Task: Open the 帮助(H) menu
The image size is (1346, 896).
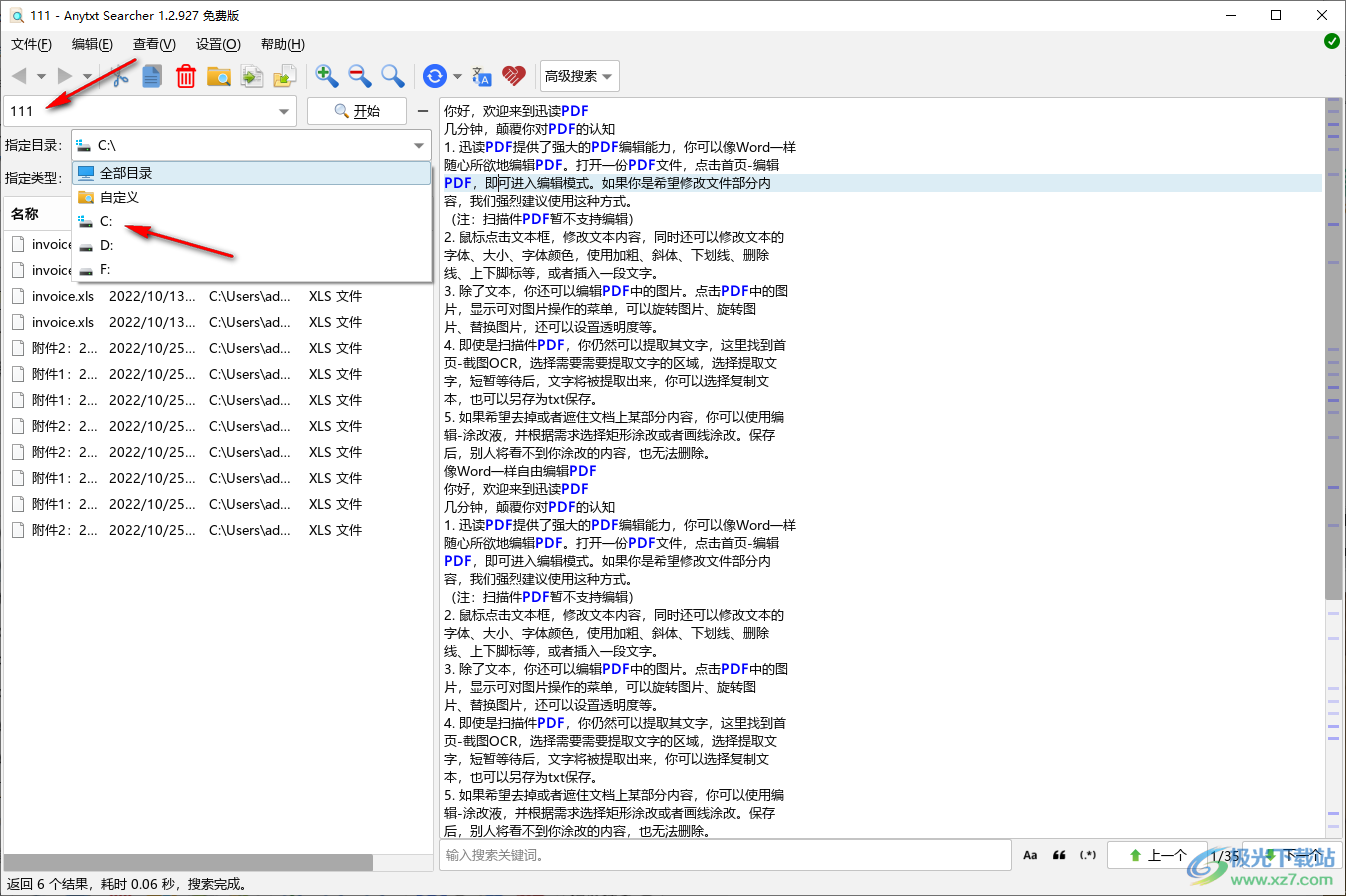Action: click(282, 44)
